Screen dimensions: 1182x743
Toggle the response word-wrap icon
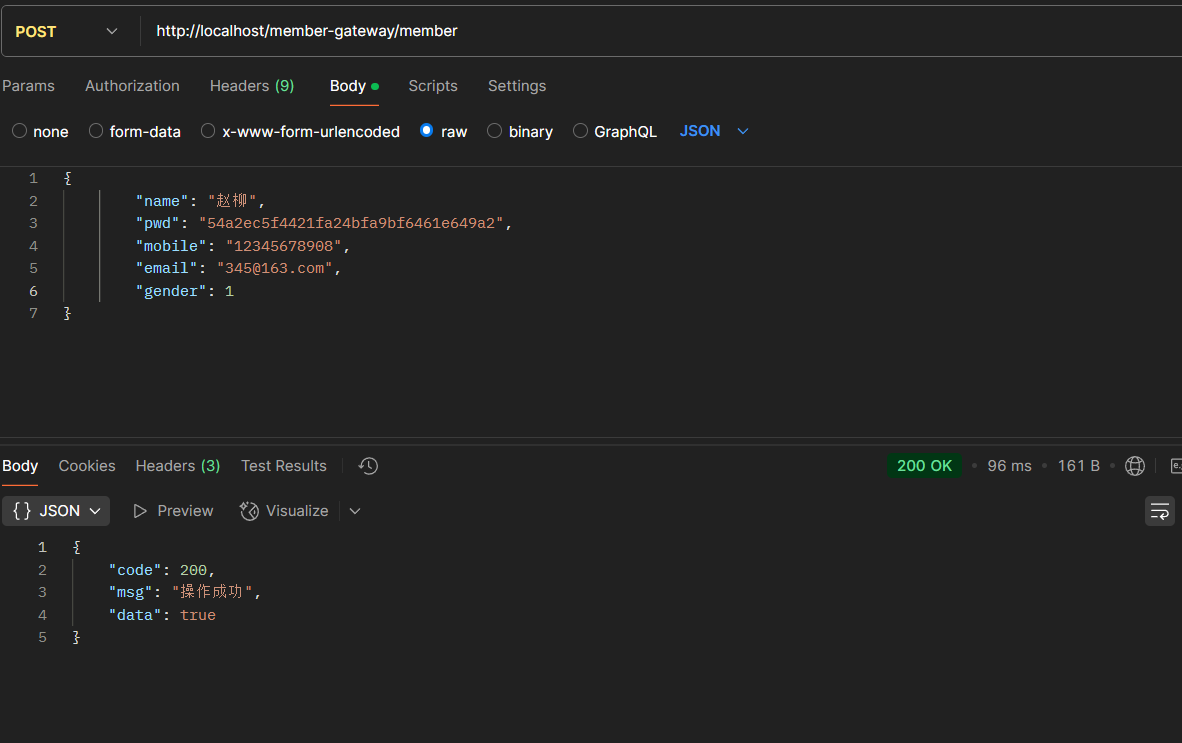tap(1159, 512)
